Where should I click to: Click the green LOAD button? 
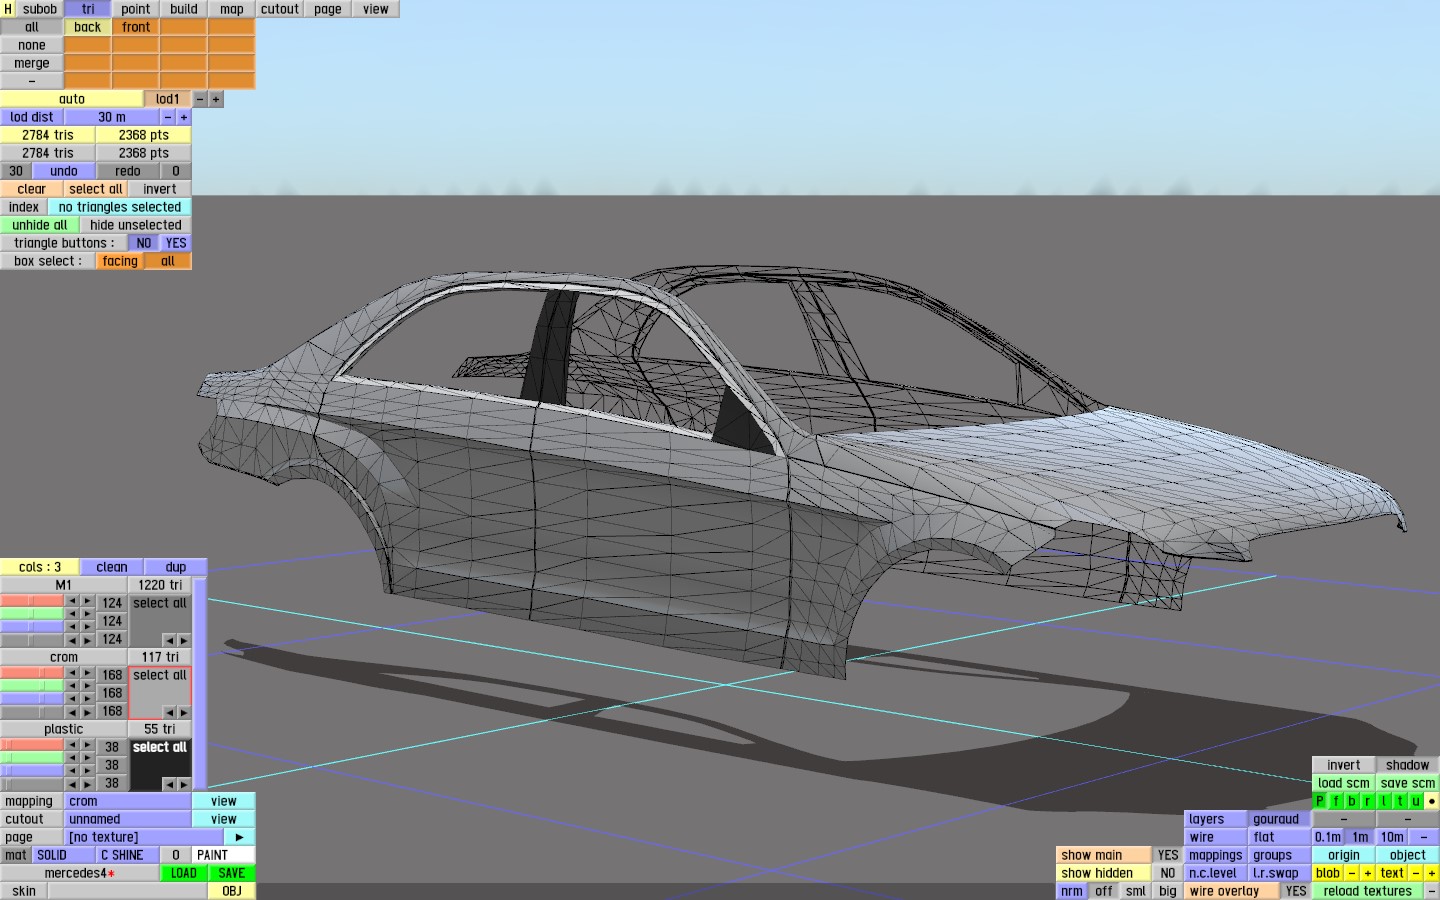(x=184, y=873)
